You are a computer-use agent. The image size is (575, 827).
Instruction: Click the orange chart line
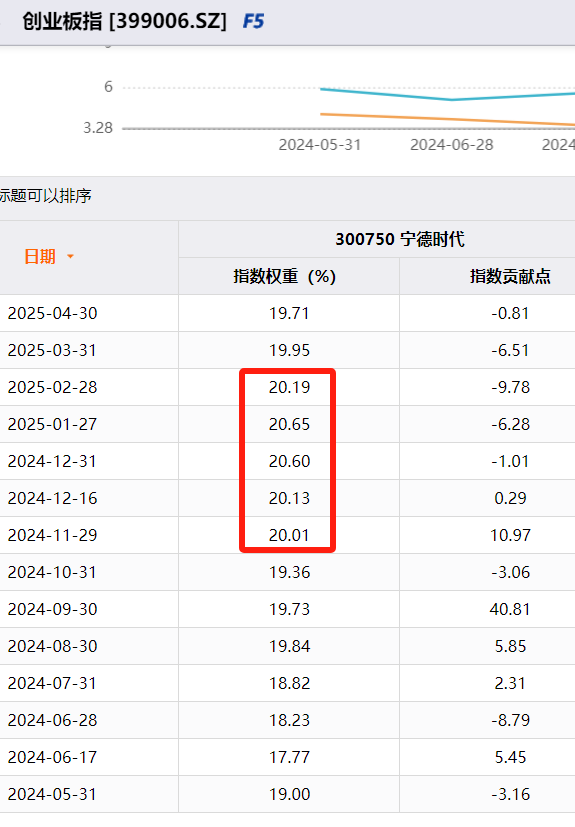pos(448,119)
